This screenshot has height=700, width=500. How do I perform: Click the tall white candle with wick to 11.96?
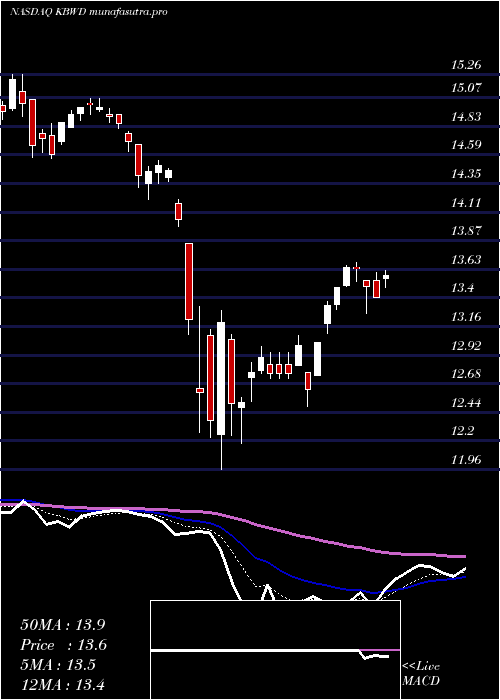[x=221, y=379]
